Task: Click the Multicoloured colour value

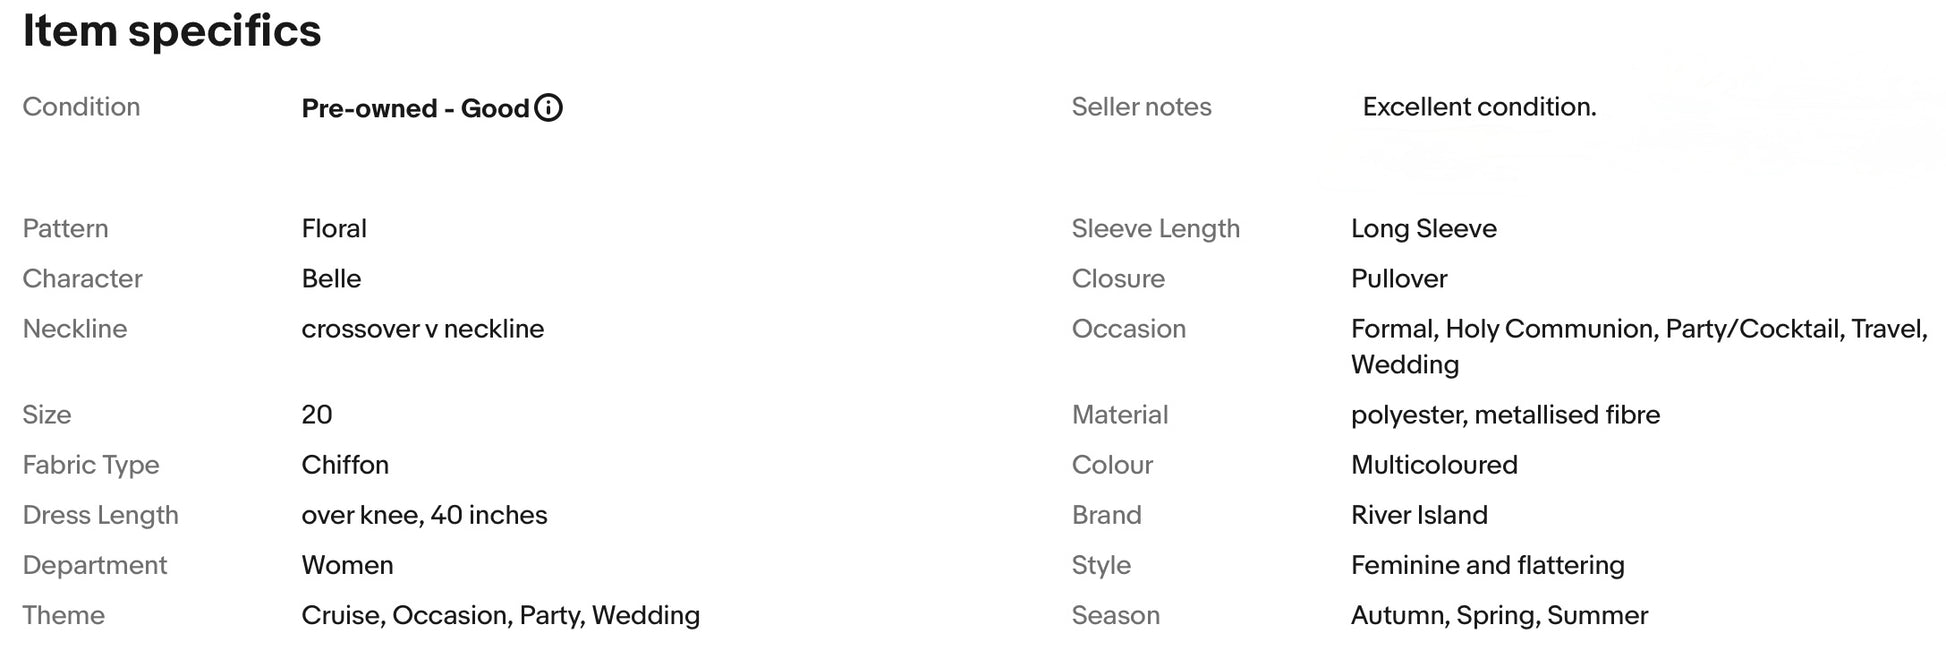Action: coord(1433,465)
